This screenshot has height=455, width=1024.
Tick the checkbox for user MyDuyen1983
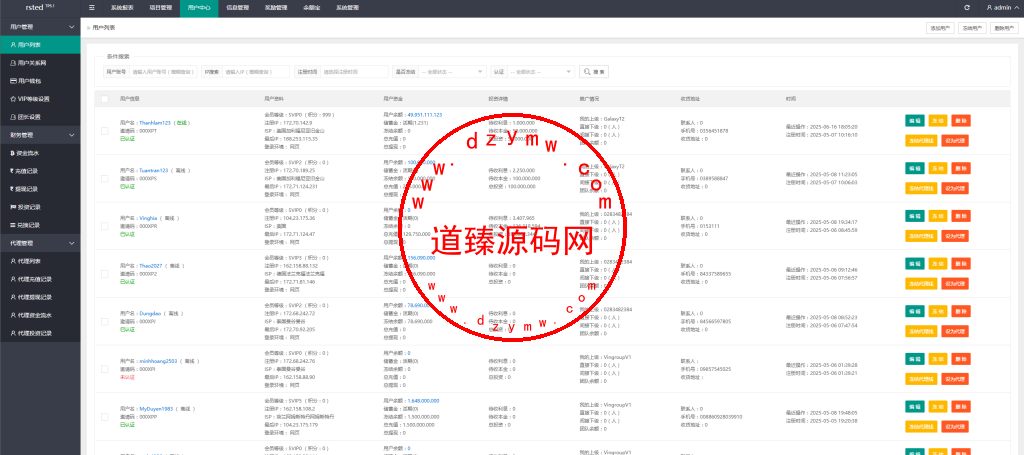tap(104, 416)
